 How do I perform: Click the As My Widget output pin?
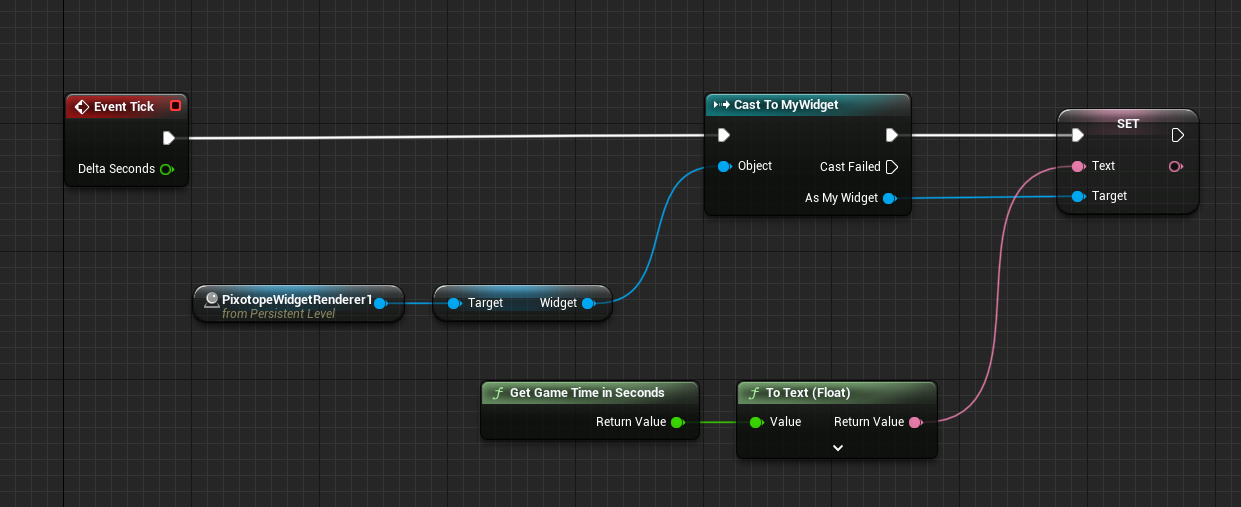click(889, 198)
